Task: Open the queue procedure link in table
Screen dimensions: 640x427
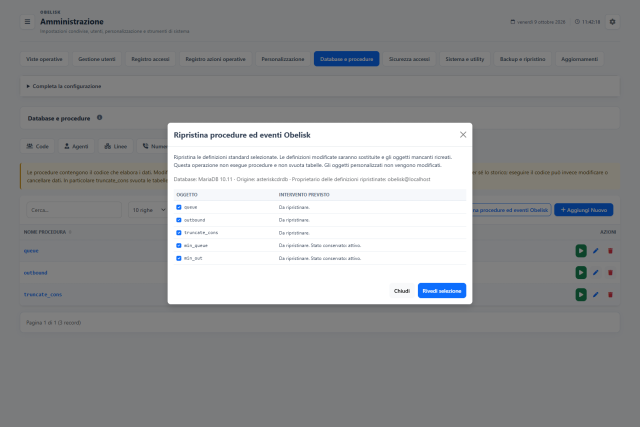Action: pos(31,251)
